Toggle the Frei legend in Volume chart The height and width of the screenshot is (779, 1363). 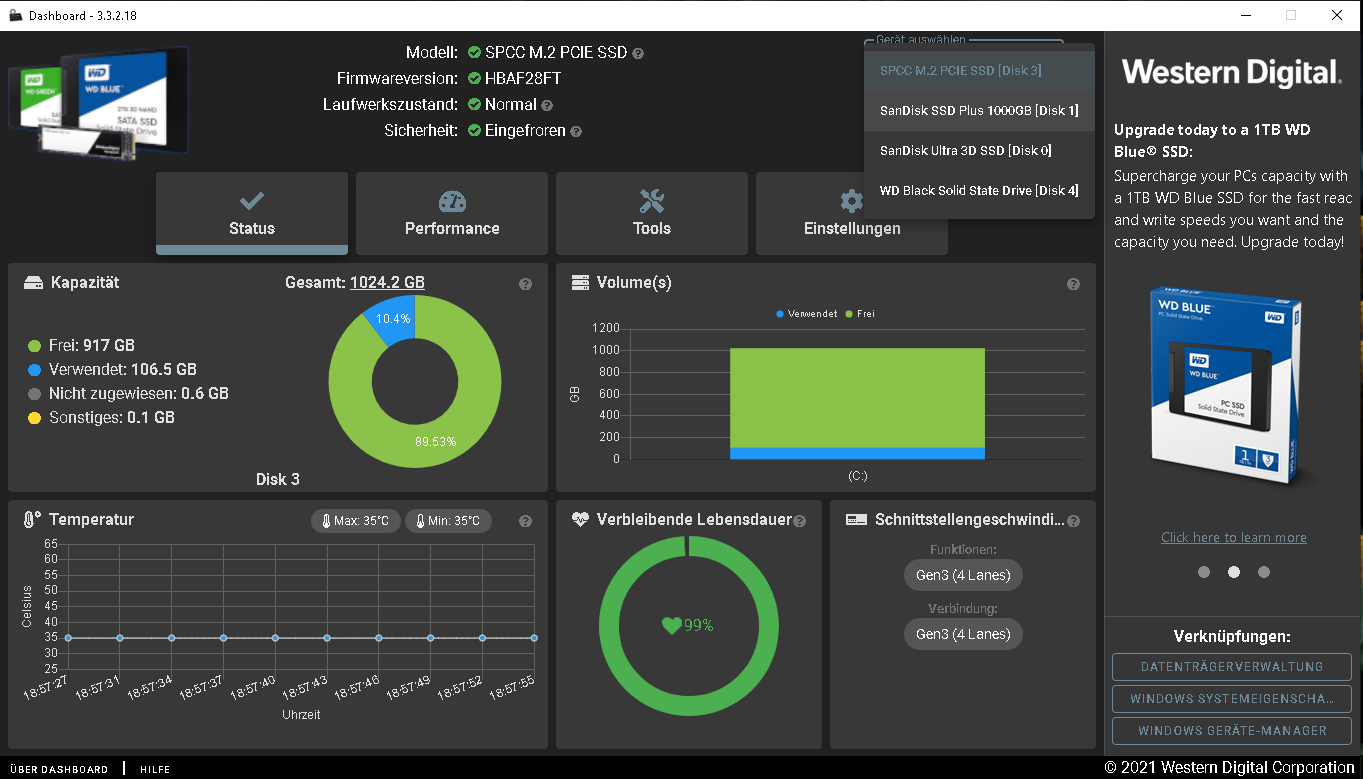[861, 314]
